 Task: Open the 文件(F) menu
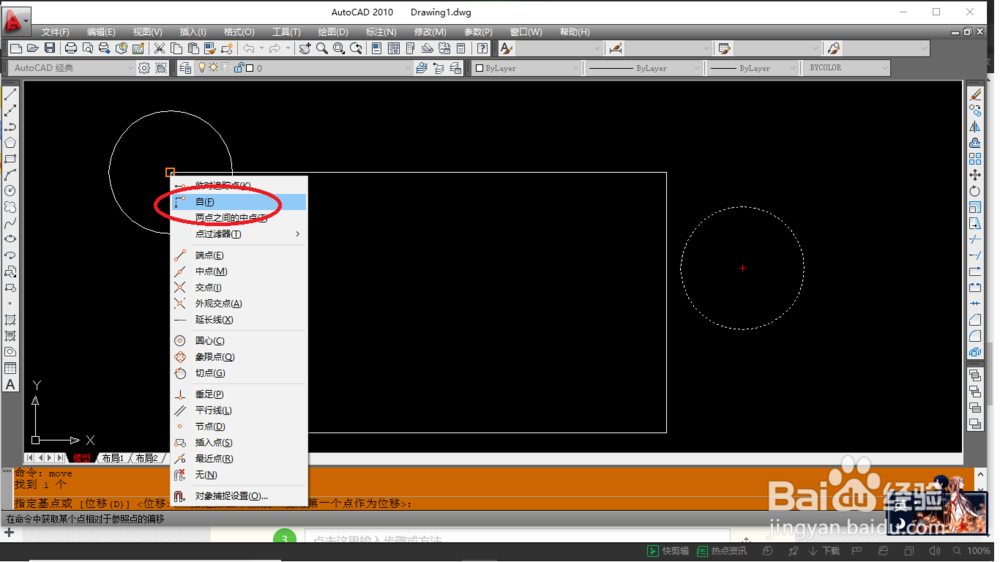[x=55, y=32]
